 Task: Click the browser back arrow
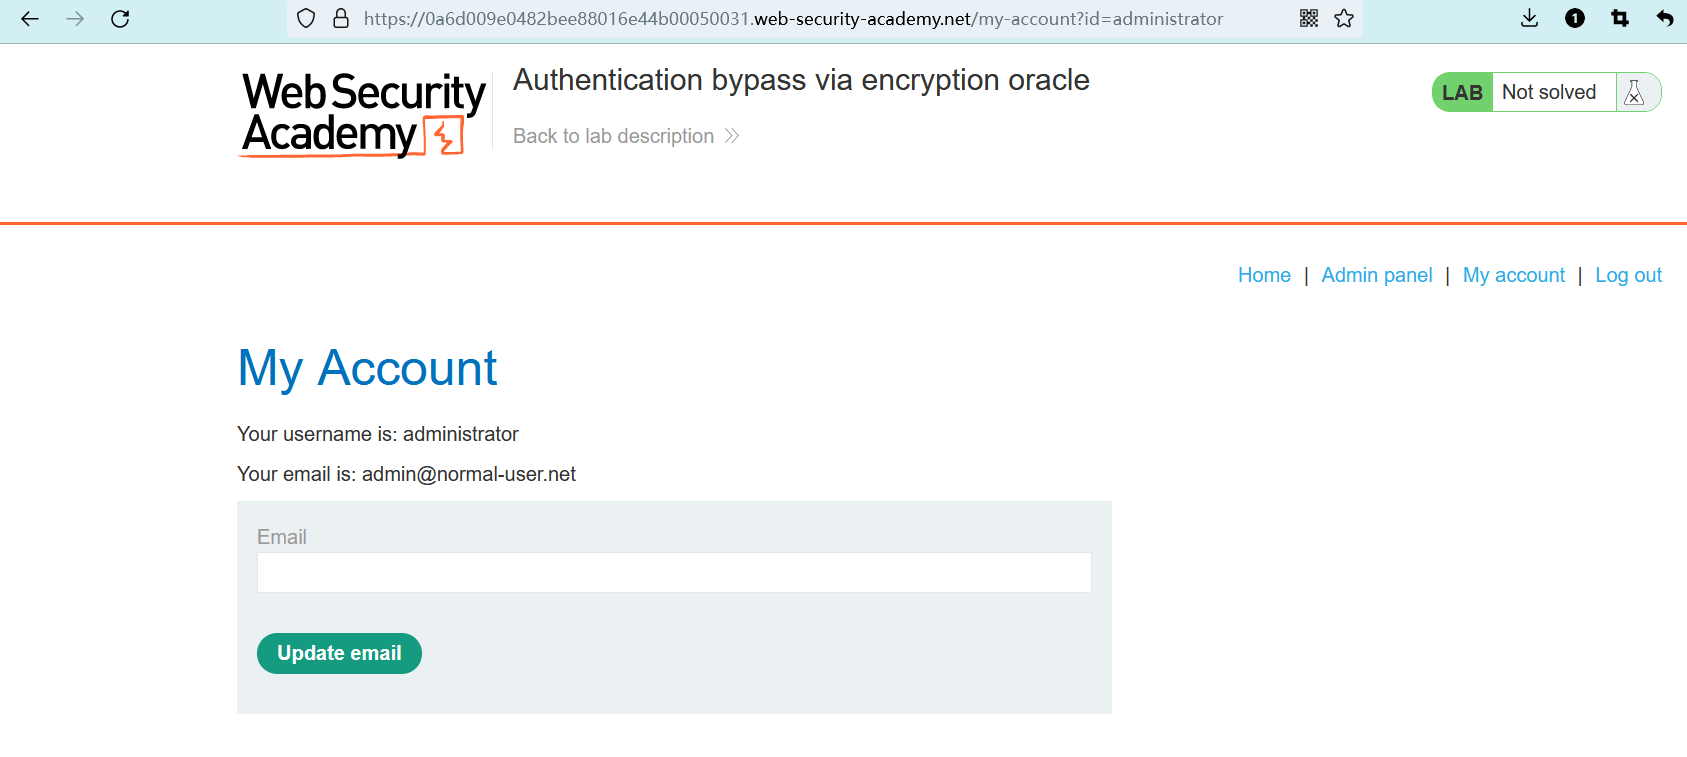coord(30,19)
